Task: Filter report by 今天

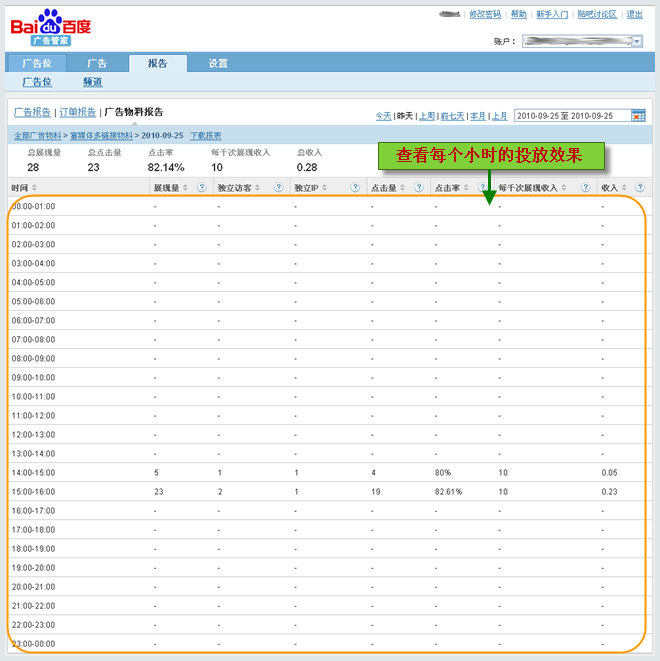Action: tap(384, 116)
